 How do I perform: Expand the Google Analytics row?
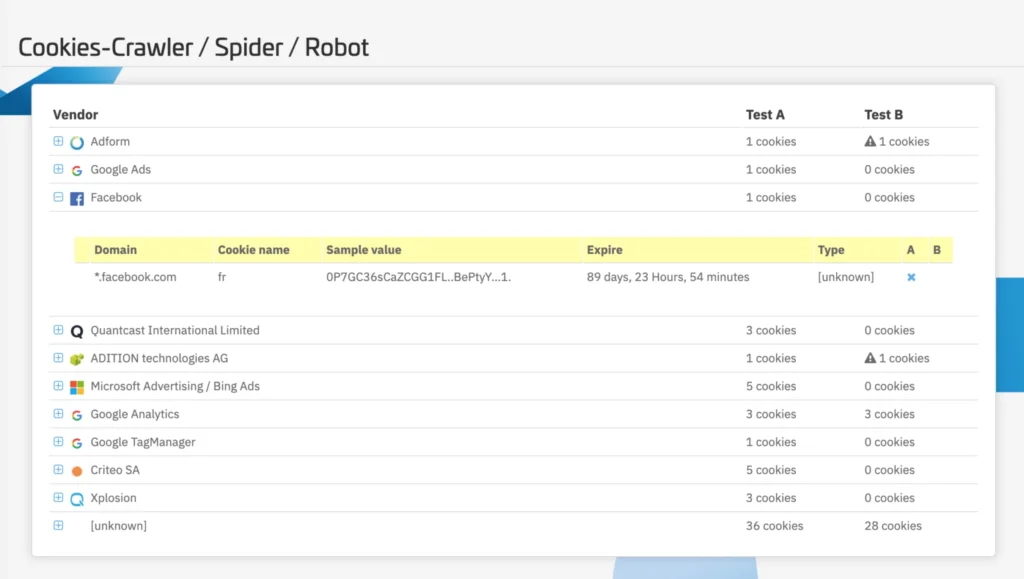58,414
